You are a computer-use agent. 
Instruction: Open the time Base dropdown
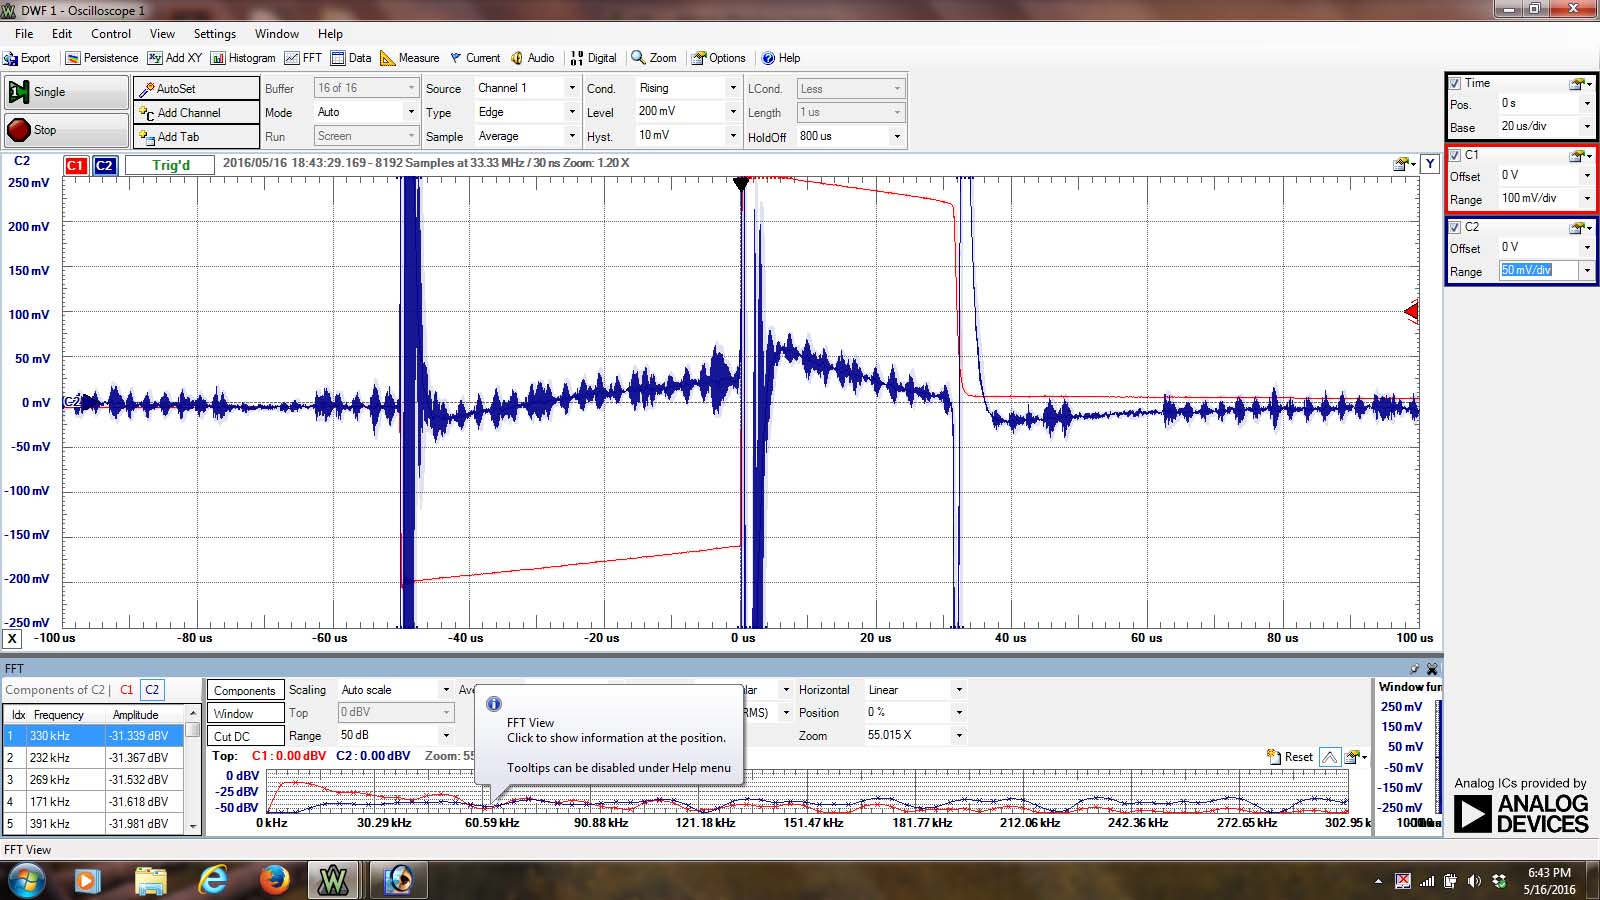(1586, 126)
